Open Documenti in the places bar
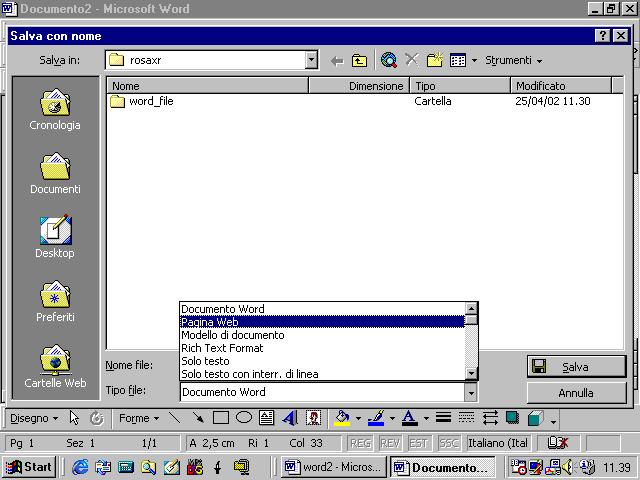640x480 pixels. click(x=55, y=173)
